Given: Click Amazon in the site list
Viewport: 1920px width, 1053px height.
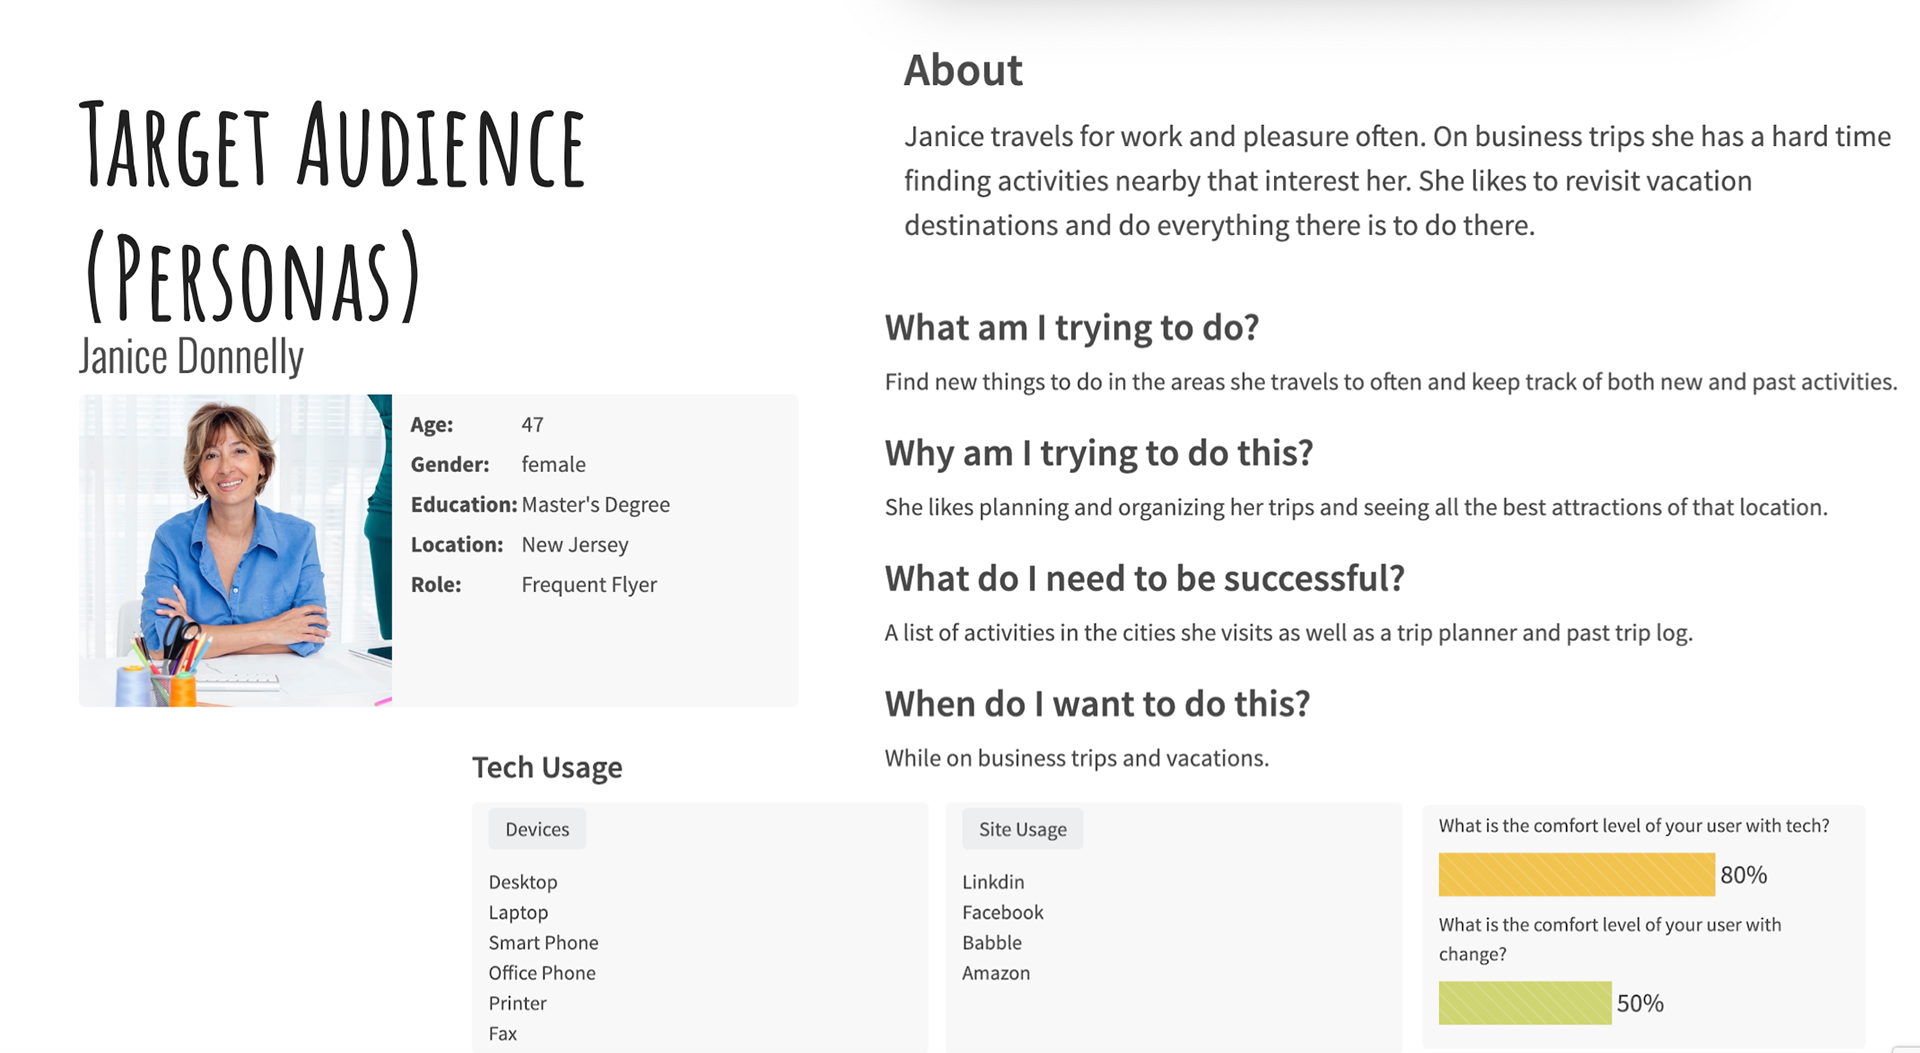Looking at the screenshot, I should (x=996, y=973).
